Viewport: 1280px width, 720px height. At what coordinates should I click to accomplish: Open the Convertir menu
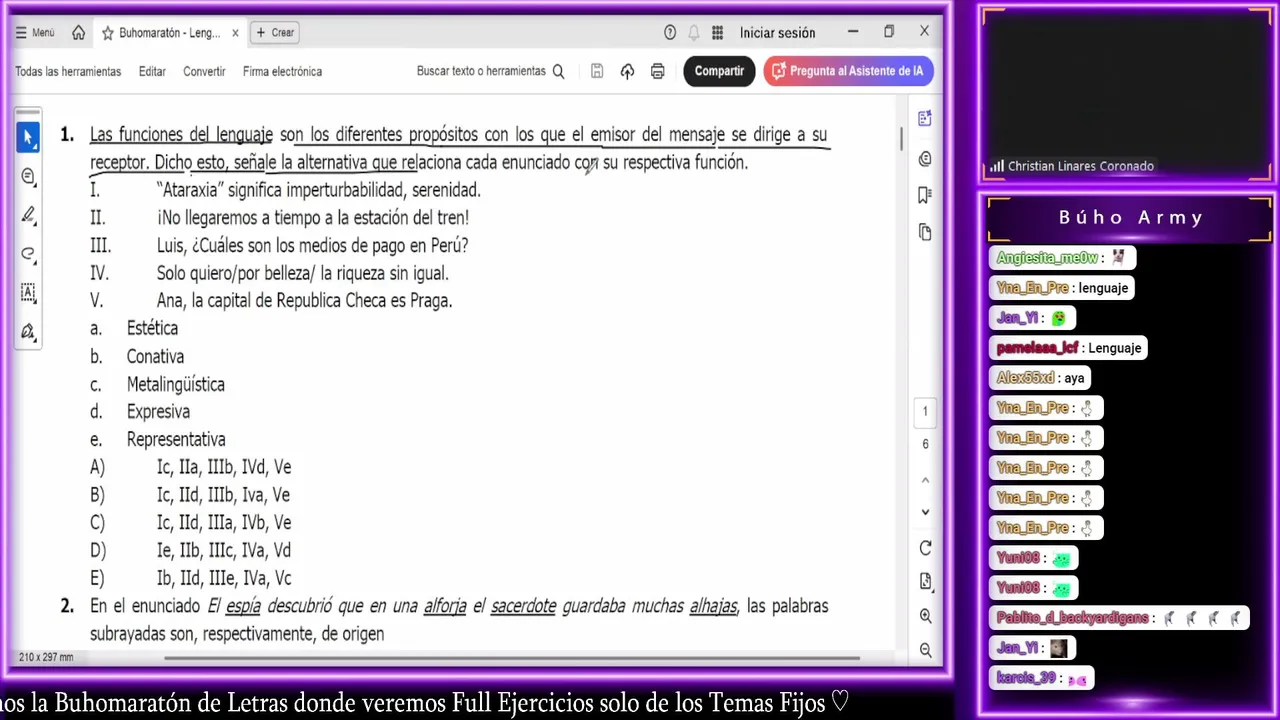[204, 71]
